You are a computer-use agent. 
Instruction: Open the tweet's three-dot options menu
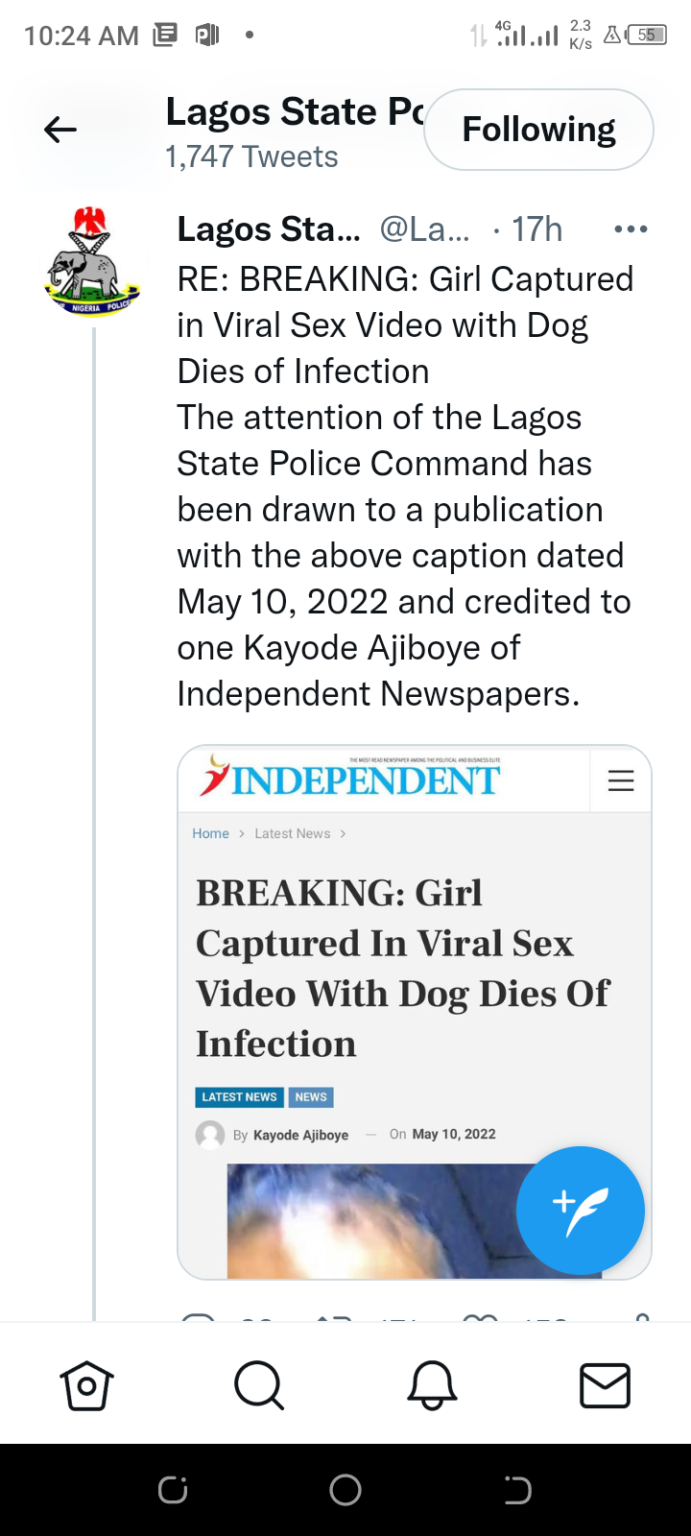(x=630, y=230)
